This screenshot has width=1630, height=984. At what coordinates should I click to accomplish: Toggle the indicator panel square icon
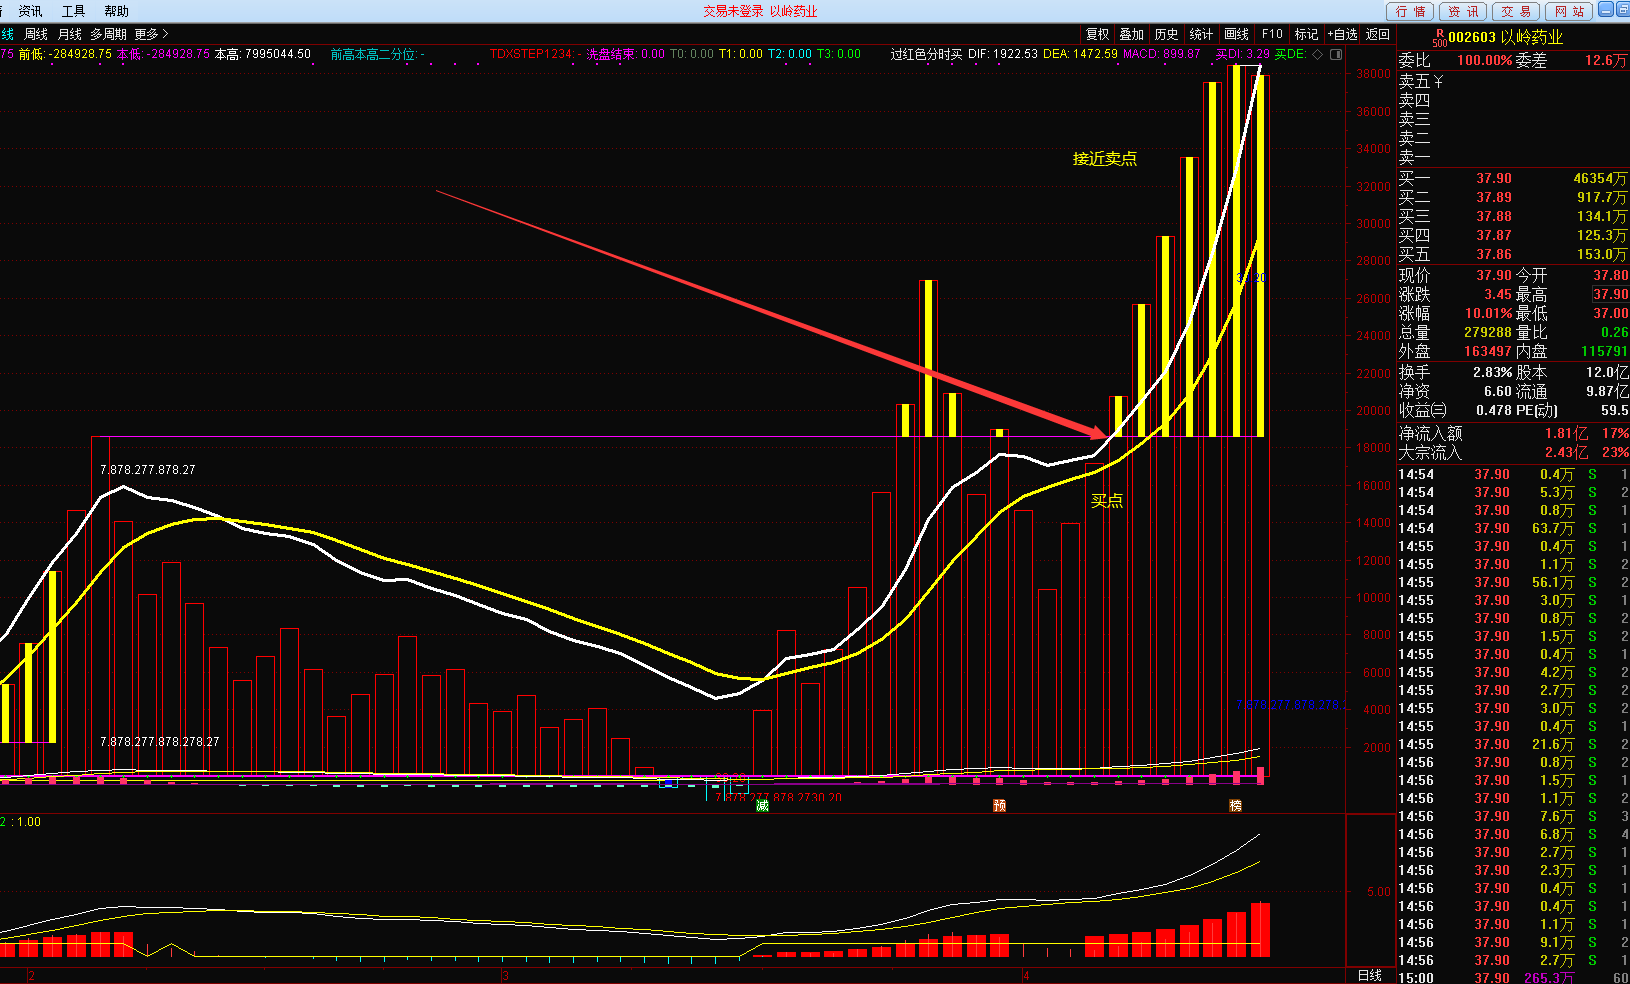tap(1336, 54)
